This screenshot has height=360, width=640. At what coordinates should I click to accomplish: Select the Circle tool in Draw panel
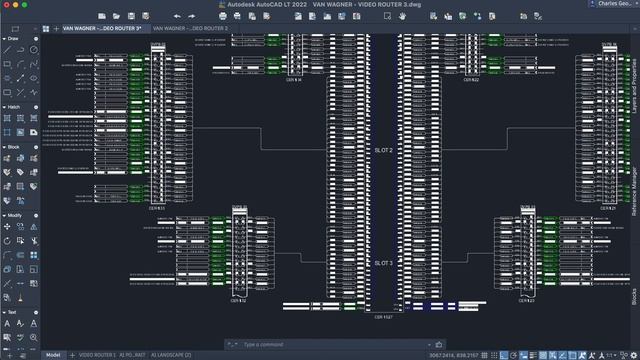point(33,50)
